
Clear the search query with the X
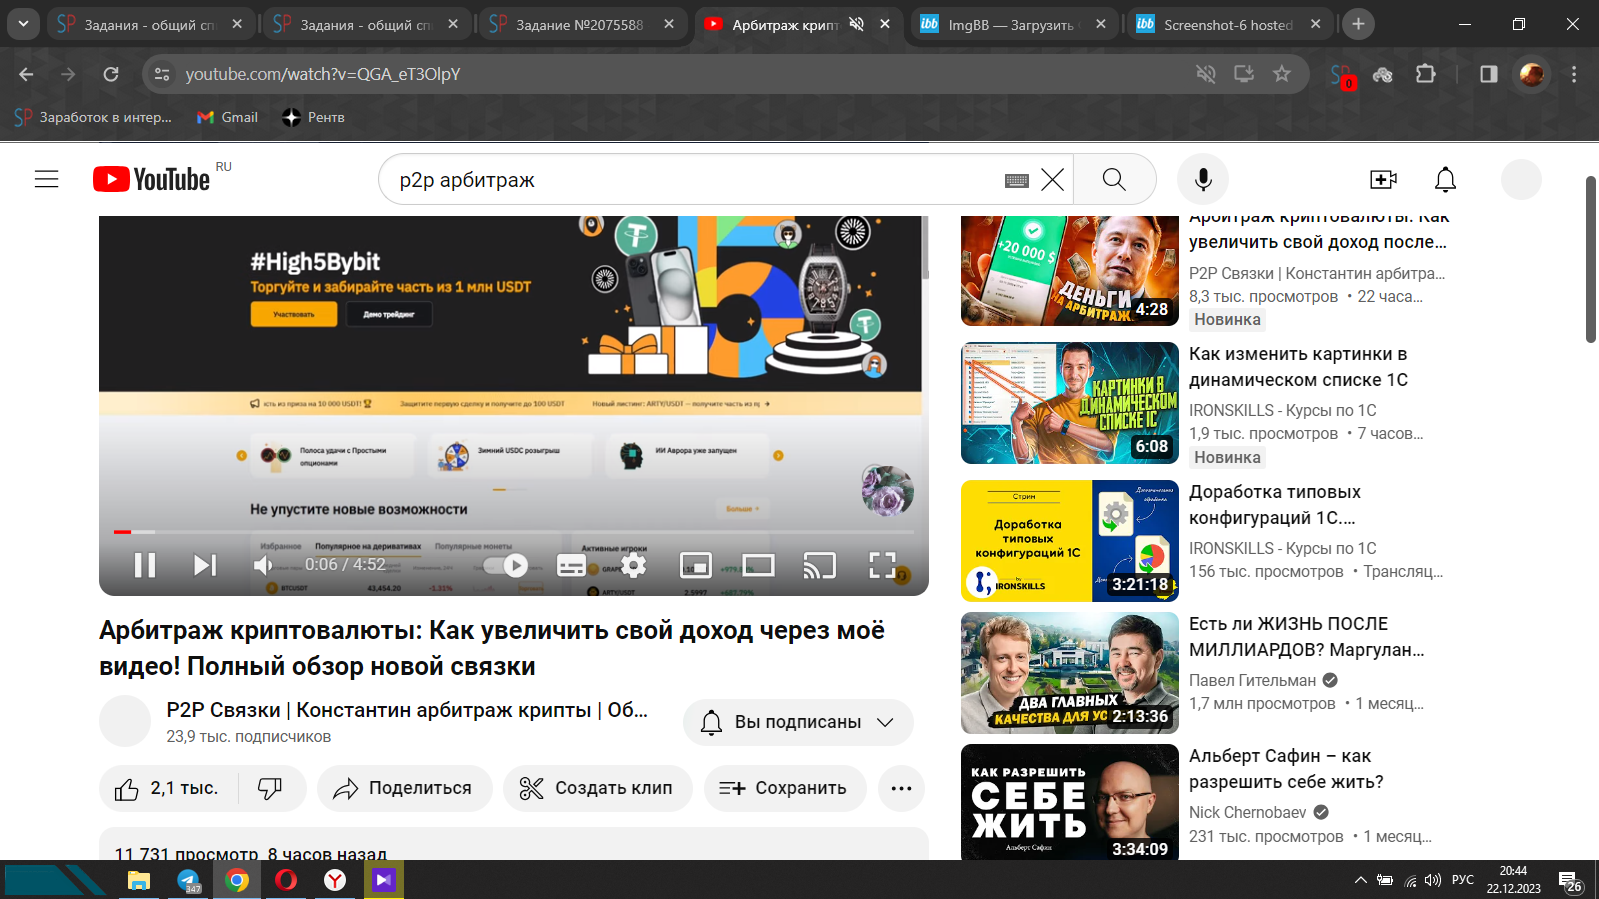pos(1052,180)
